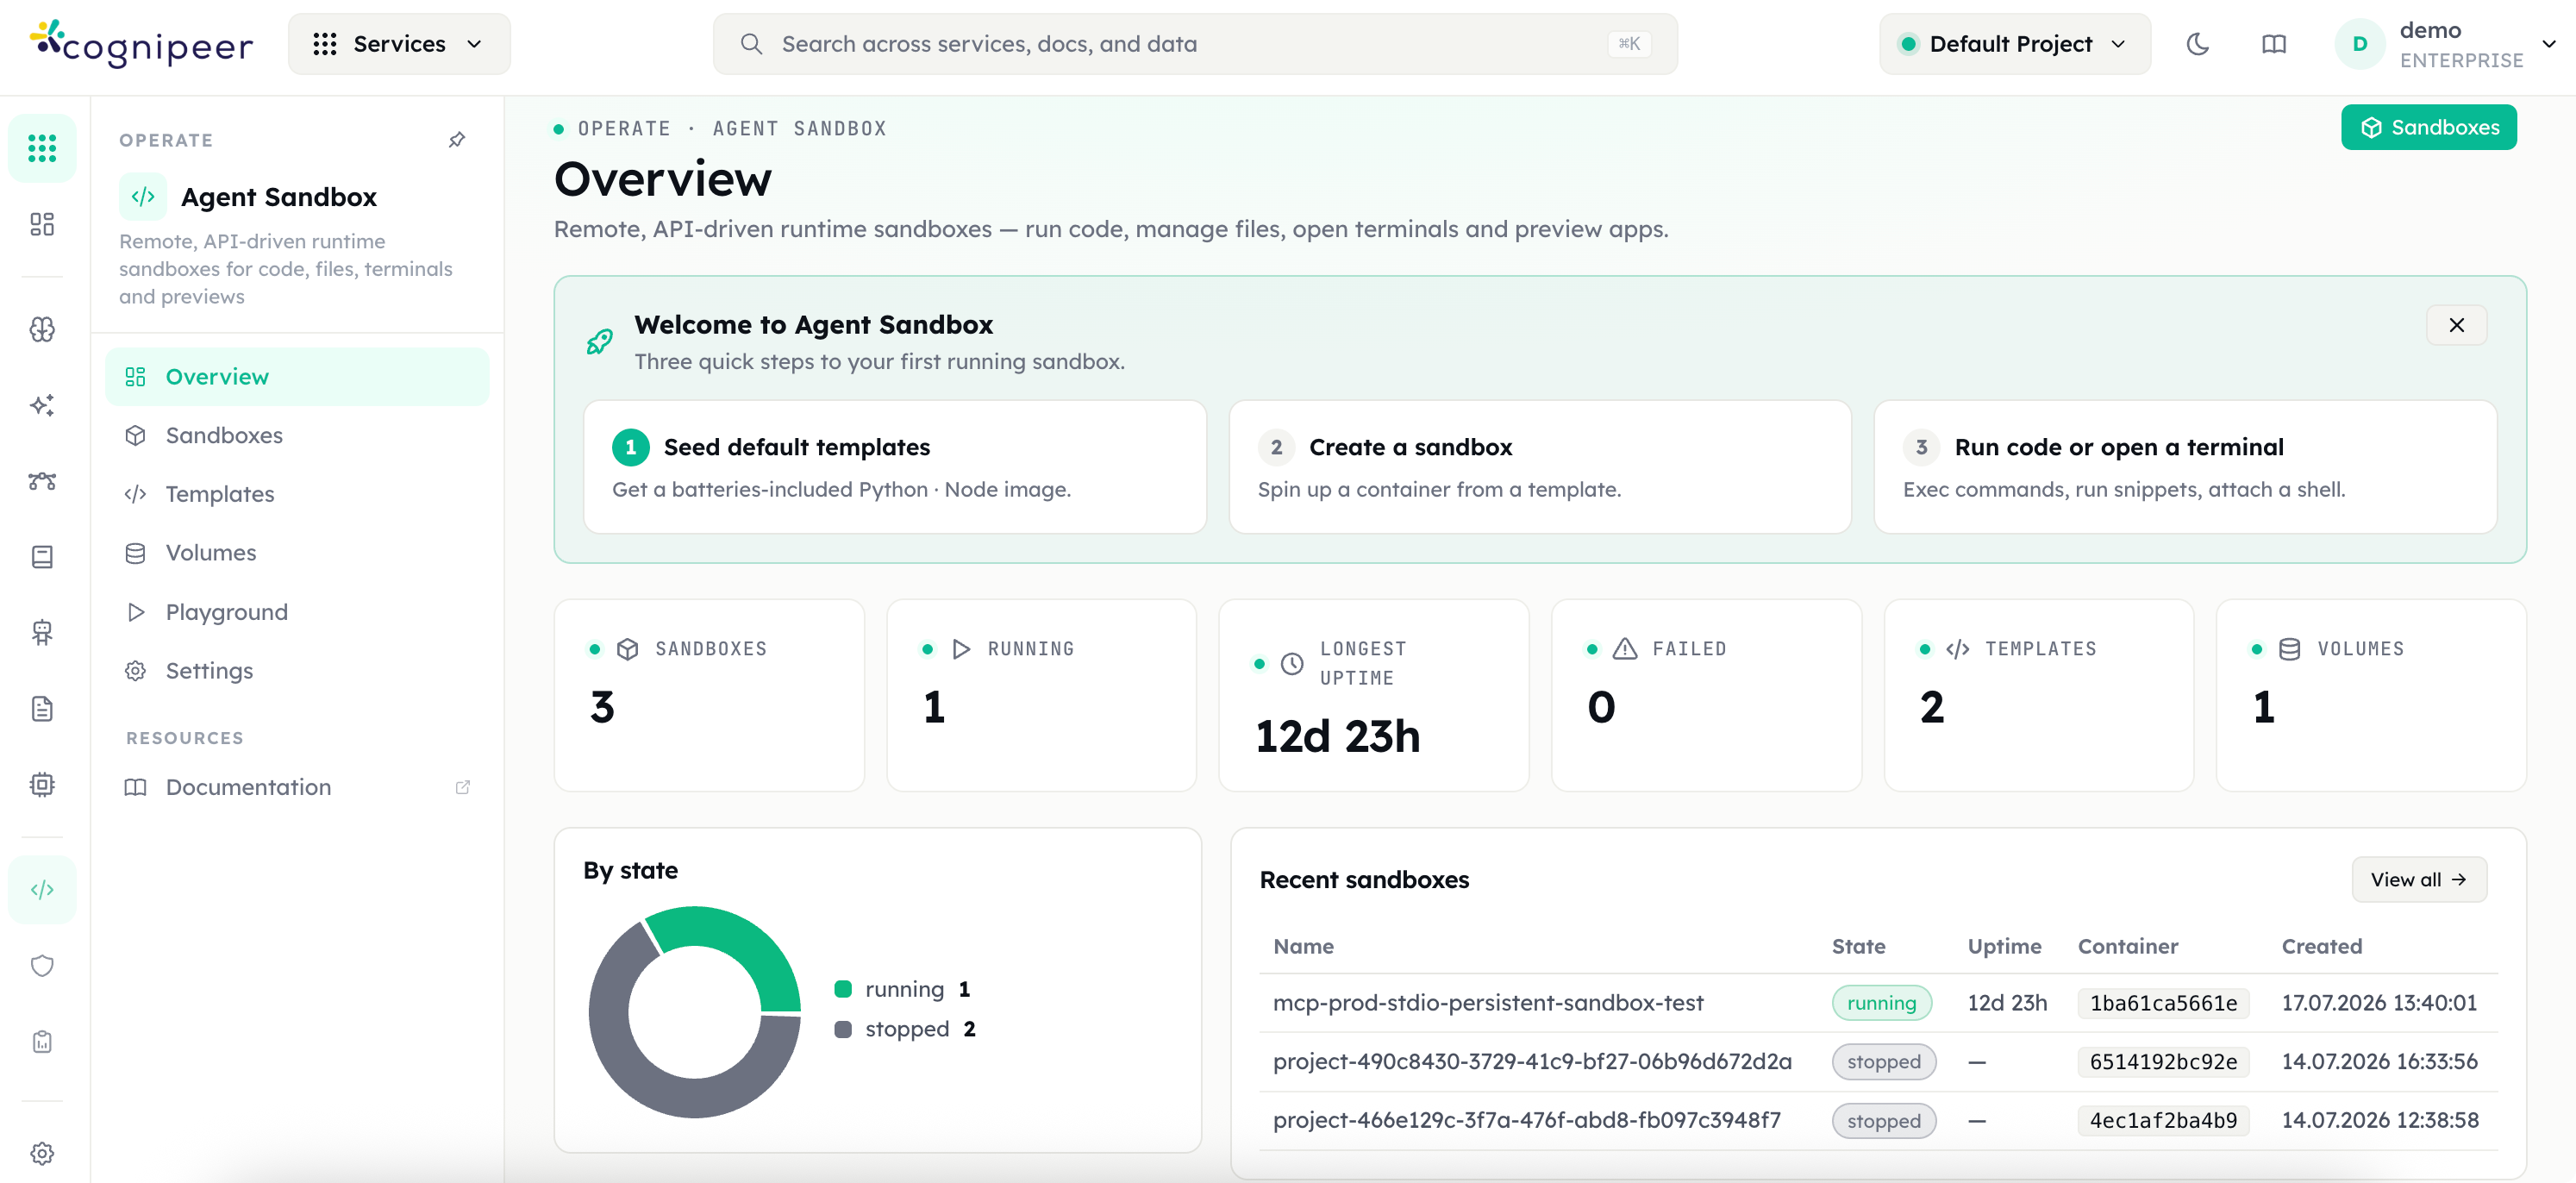The height and width of the screenshot is (1183, 2576).
Task: Click the Create a sandbox step card
Action: [x=1540, y=467]
